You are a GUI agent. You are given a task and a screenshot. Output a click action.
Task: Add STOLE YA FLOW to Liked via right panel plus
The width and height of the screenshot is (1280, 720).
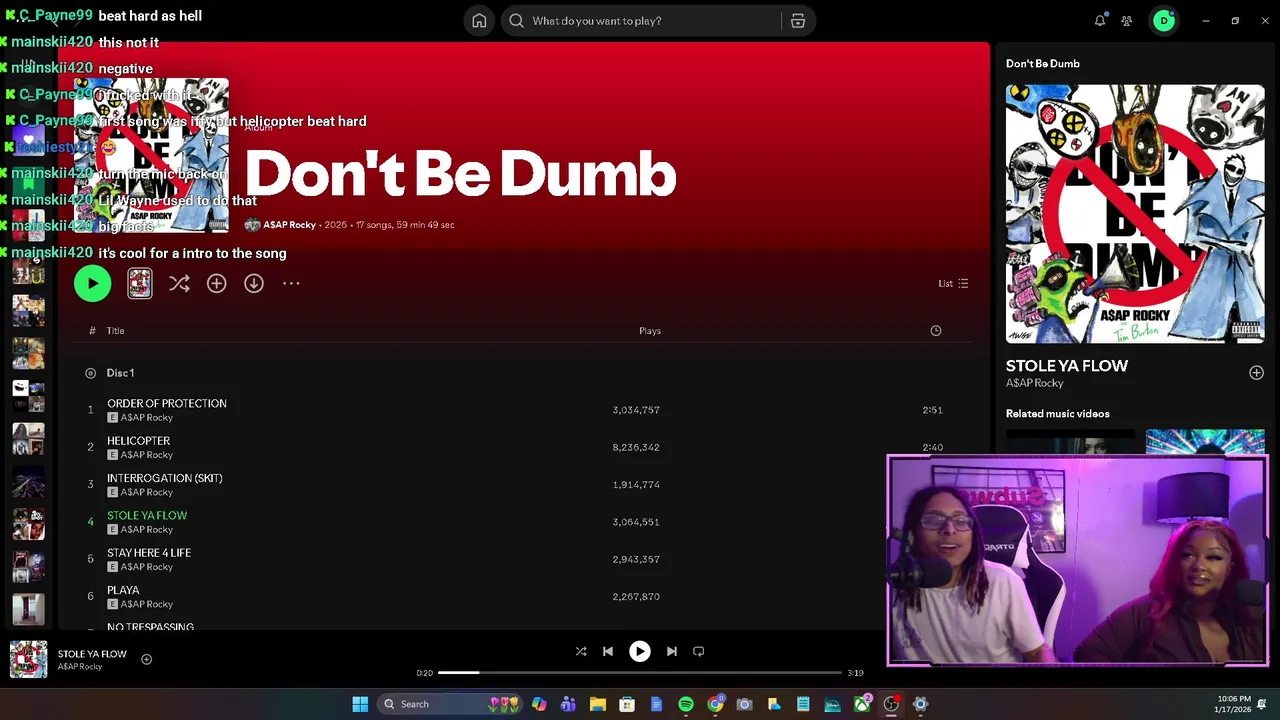tap(1256, 373)
